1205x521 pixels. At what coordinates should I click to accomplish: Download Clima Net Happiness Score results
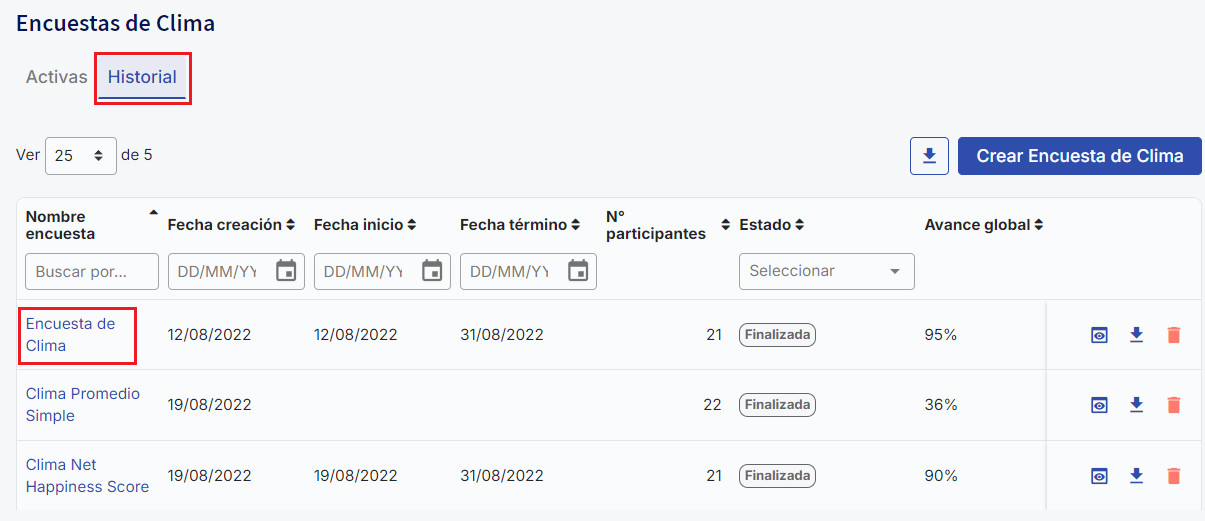(x=1136, y=476)
